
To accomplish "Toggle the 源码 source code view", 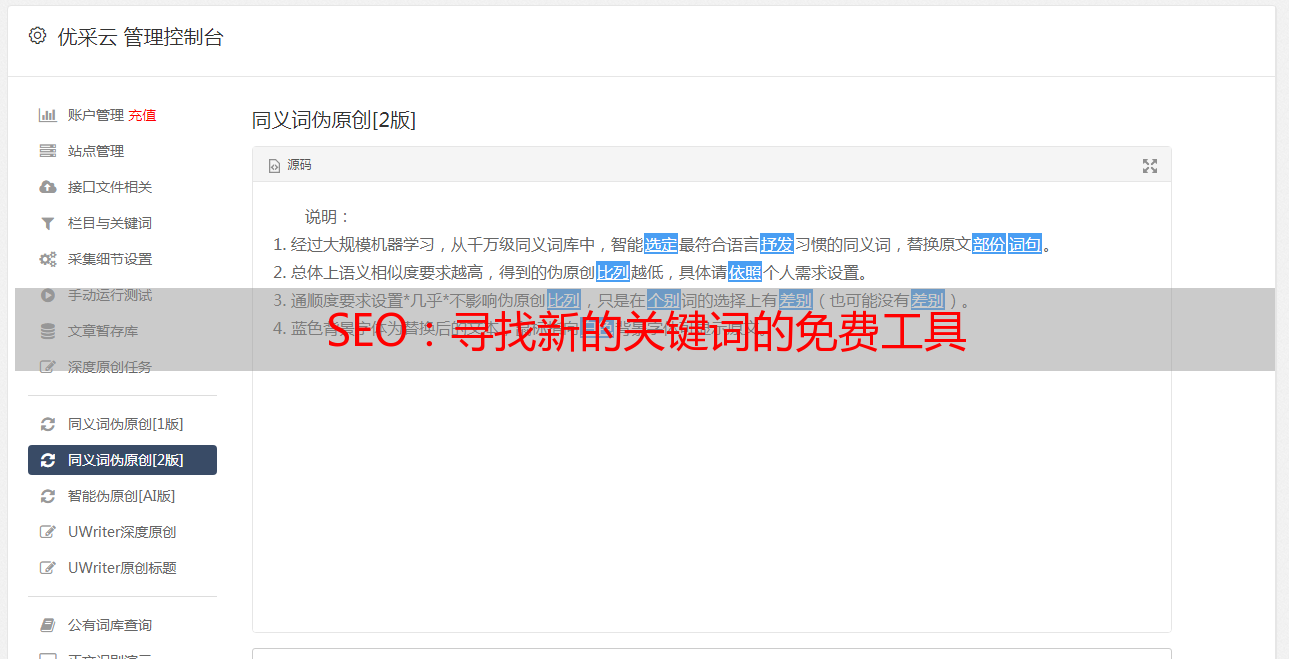I will pyautogui.click(x=290, y=165).
